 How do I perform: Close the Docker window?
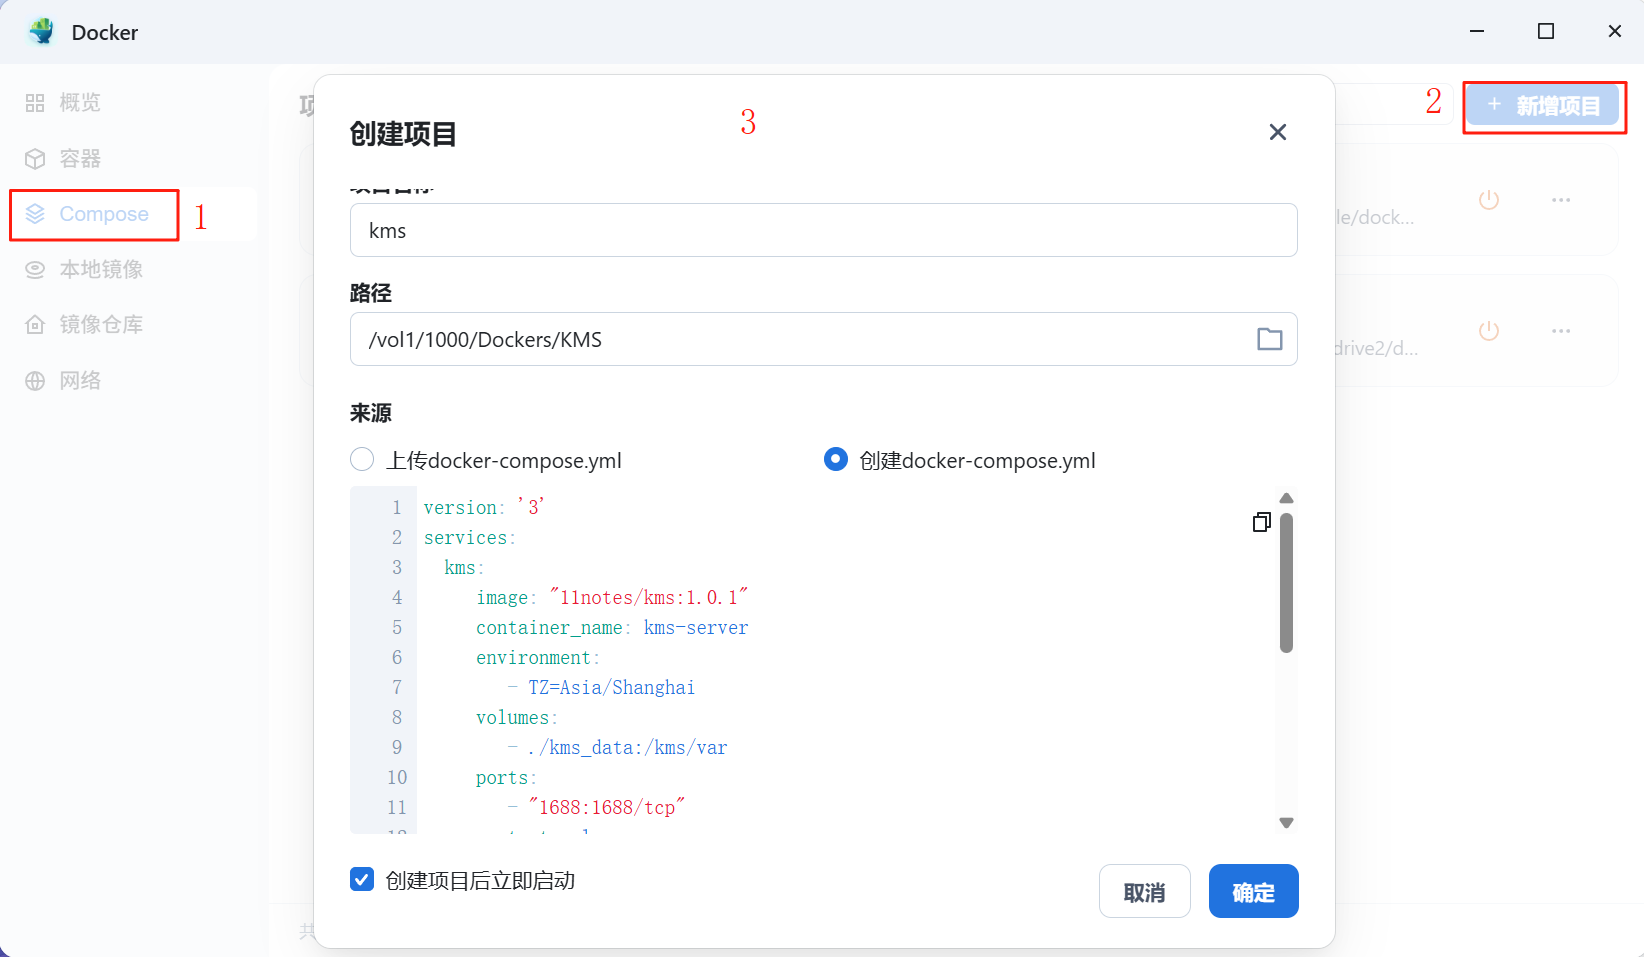point(1614,31)
